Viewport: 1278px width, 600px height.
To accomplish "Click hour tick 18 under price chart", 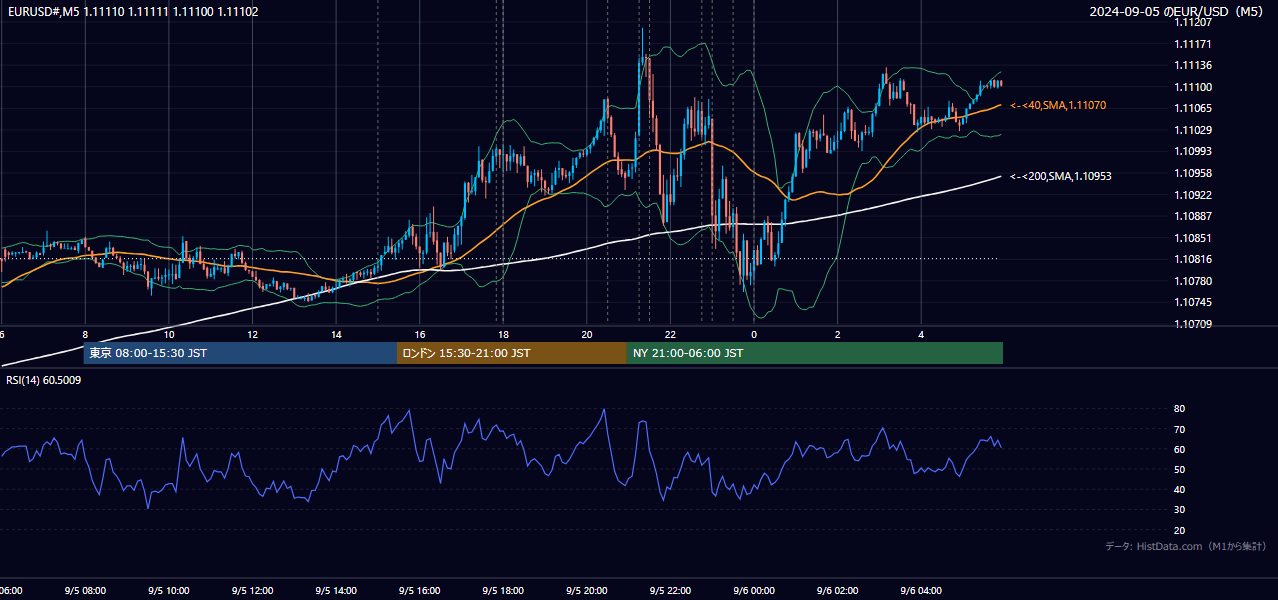I will 503,334.
